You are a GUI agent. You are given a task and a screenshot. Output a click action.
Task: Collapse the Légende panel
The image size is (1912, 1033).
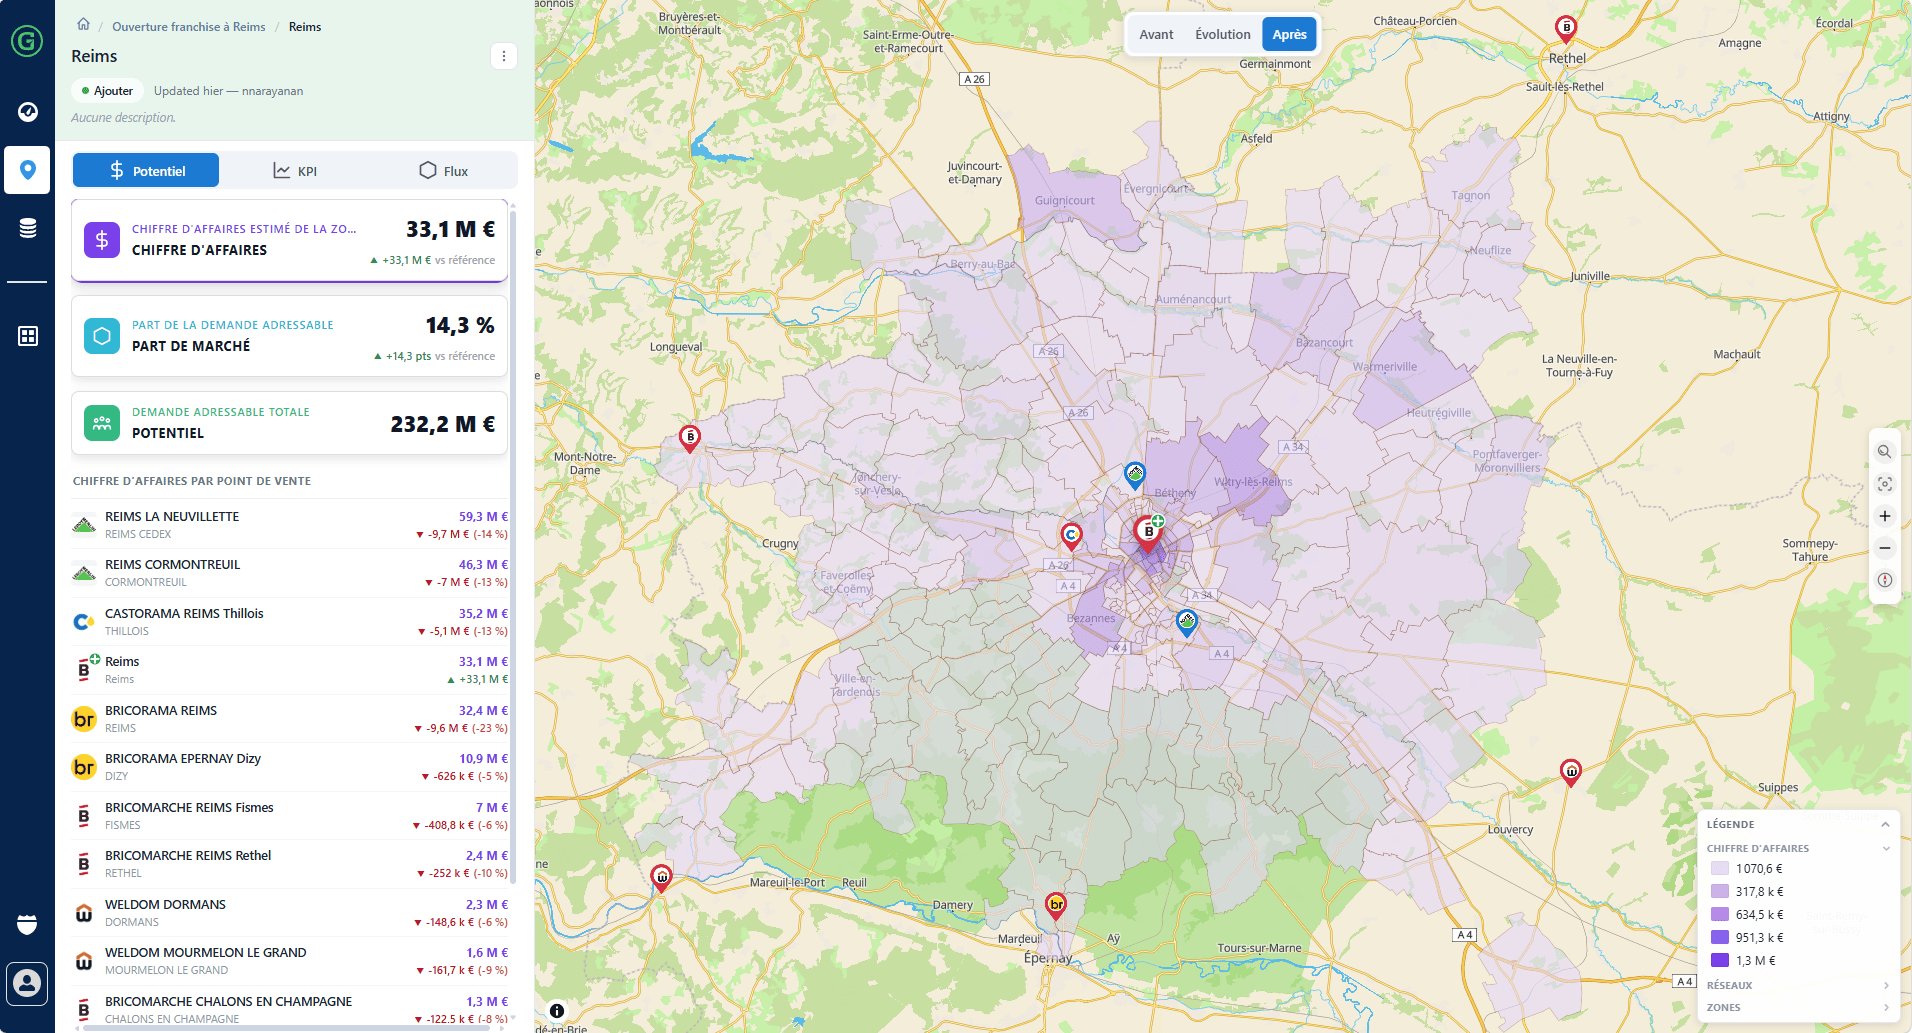click(1885, 825)
